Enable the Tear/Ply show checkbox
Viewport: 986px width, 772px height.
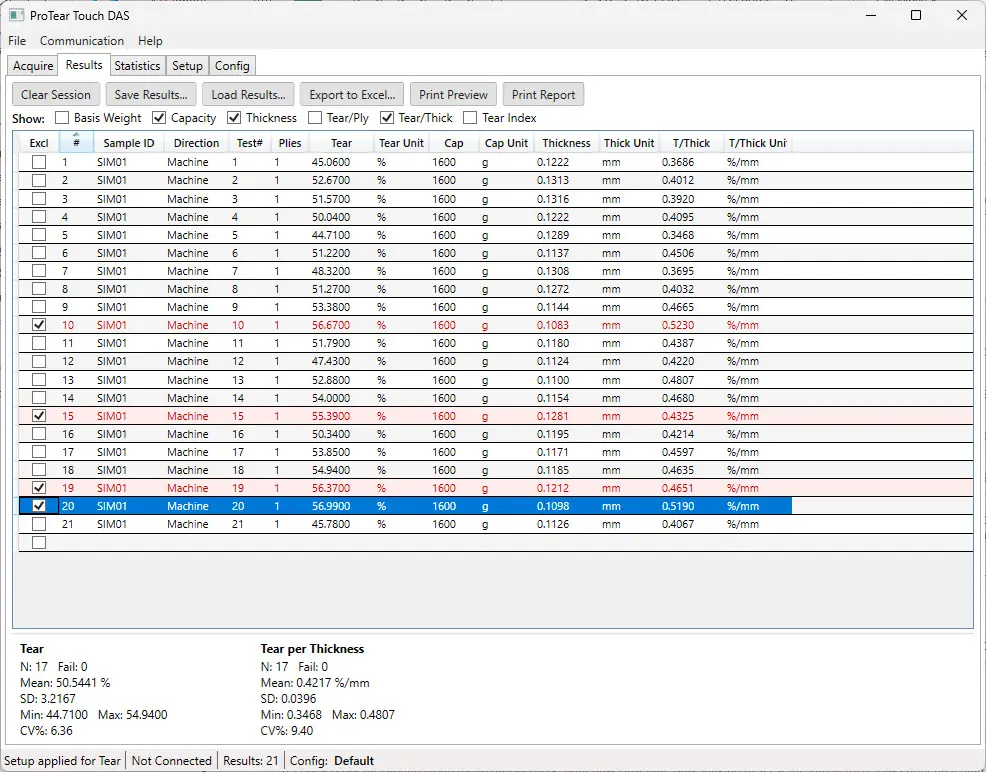(x=315, y=118)
